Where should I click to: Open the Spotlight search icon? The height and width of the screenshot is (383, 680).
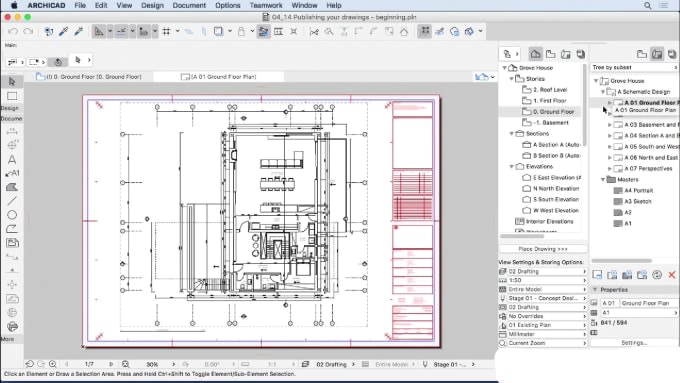(647, 6)
